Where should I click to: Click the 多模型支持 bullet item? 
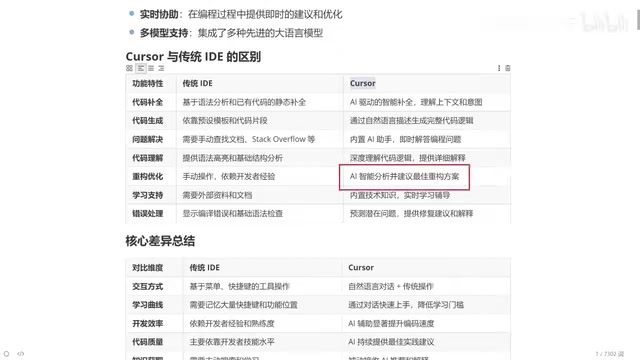(x=231, y=33)
